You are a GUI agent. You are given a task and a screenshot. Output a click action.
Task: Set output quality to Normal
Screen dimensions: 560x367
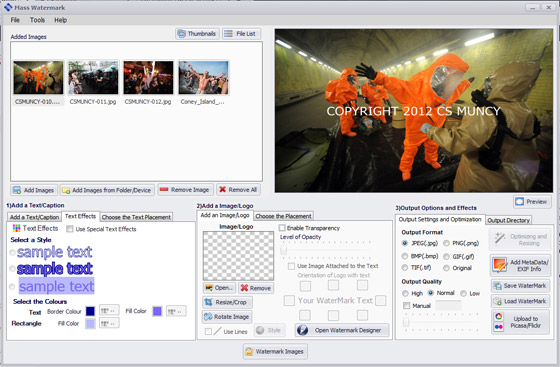[431, 293]
